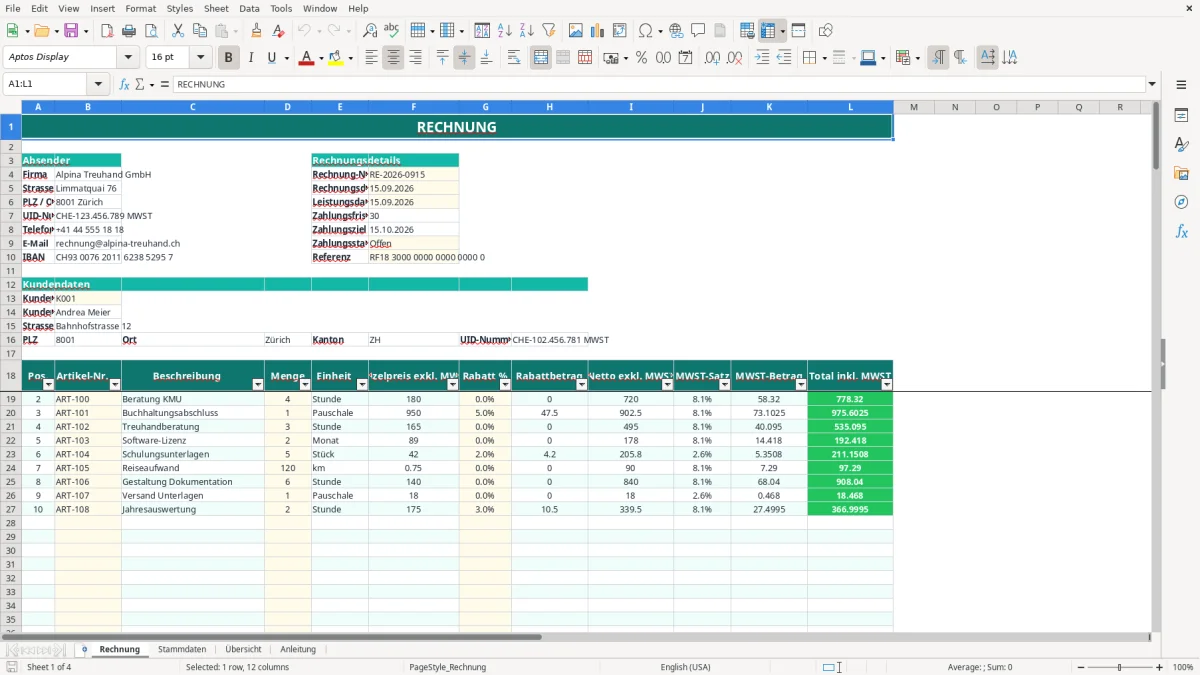Viewport: 1200px width, 675px height.
Task: Click English (USA) language status
Action: coord(685,667)
